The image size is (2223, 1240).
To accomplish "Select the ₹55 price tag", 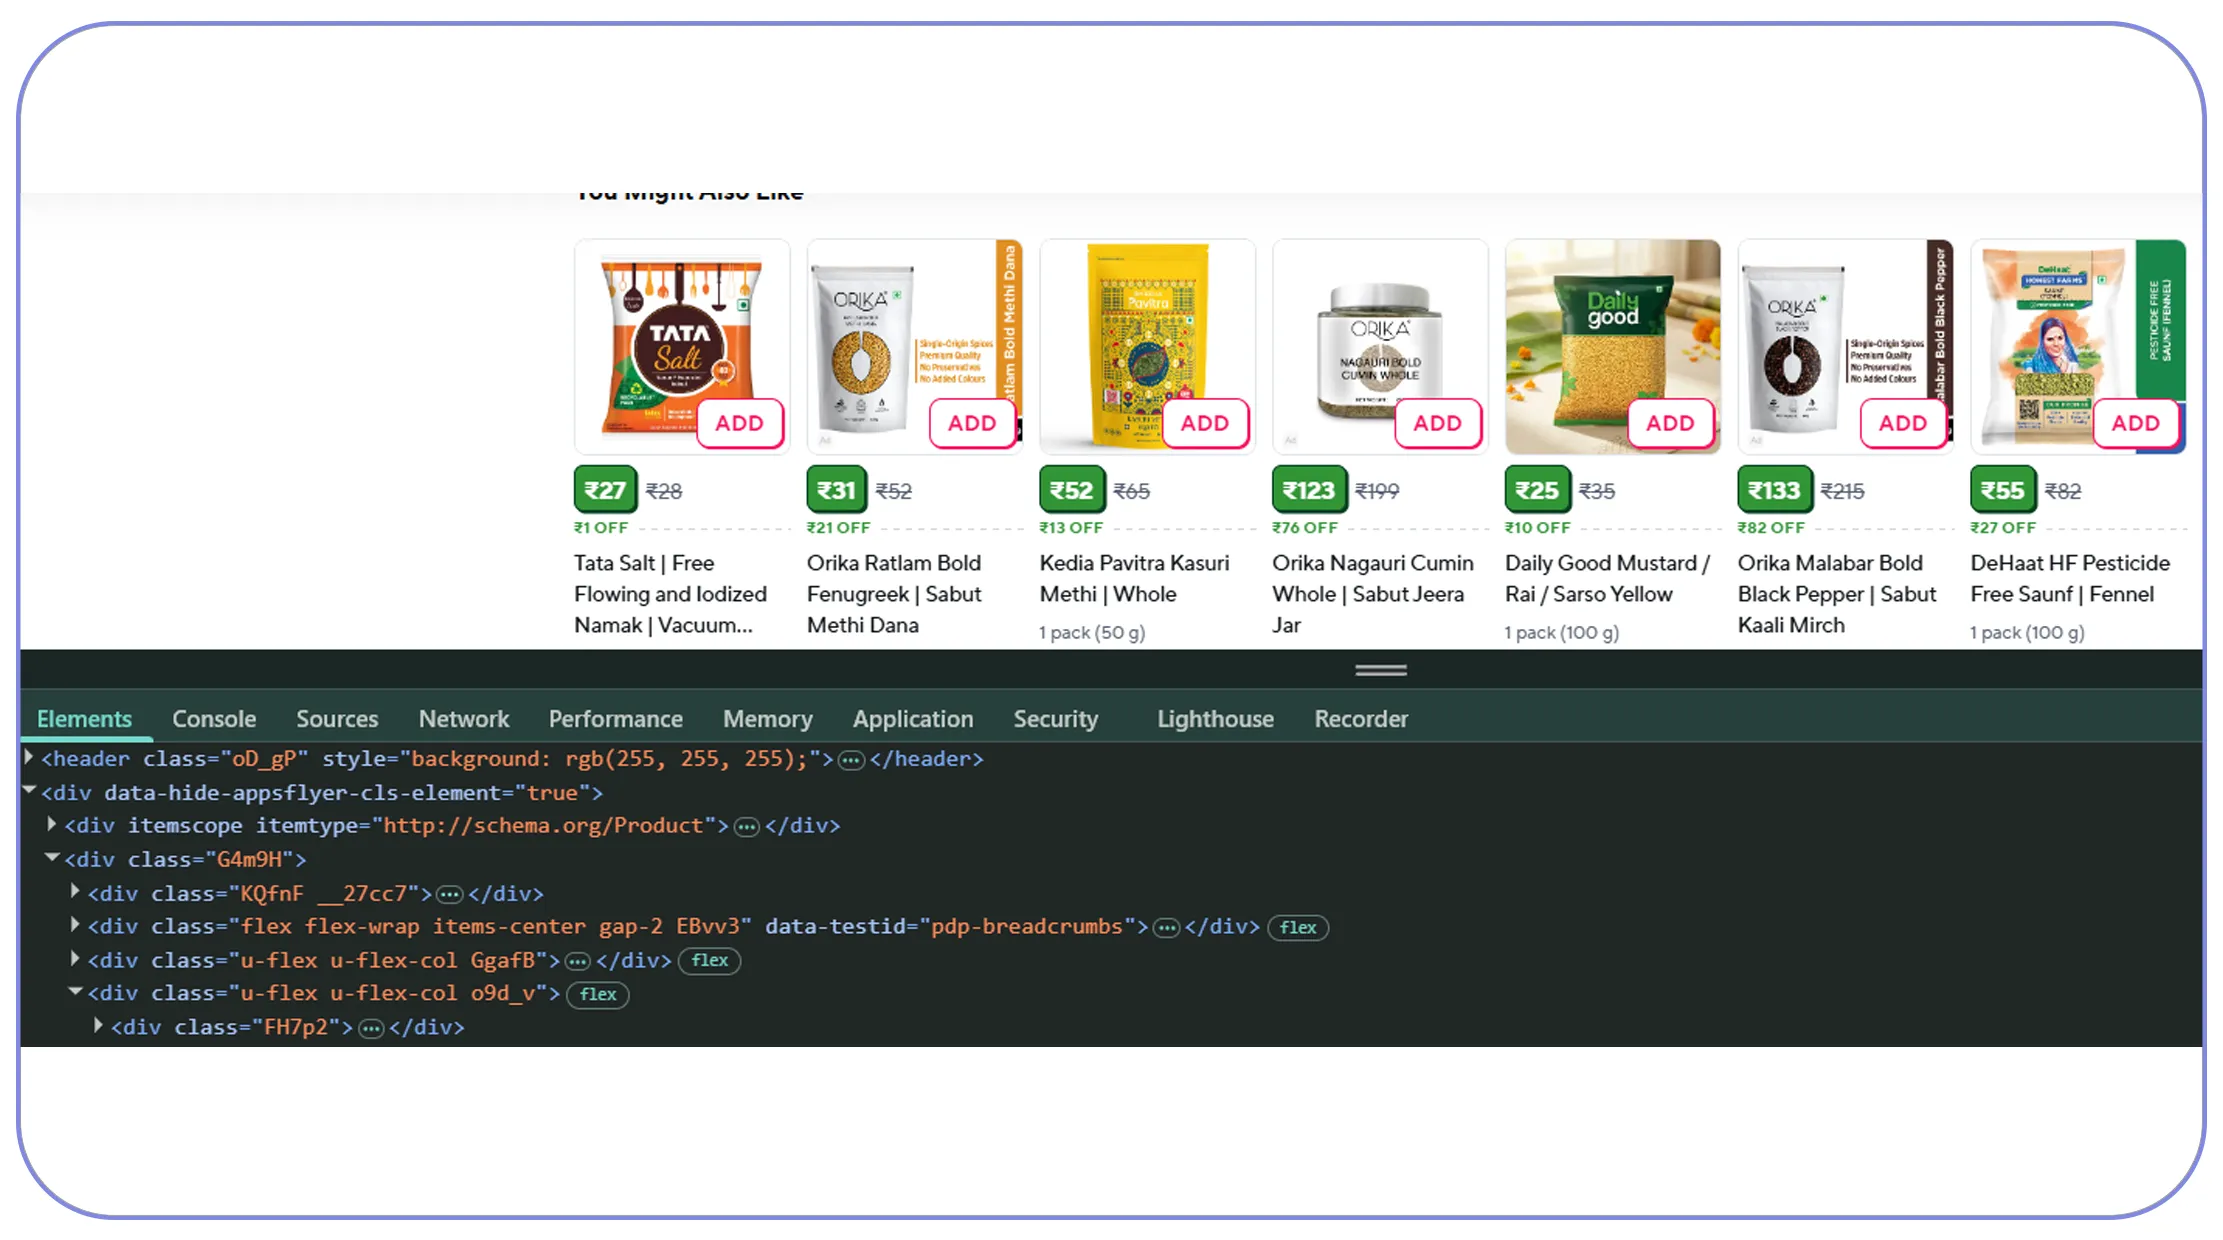I will [2002, 490].
